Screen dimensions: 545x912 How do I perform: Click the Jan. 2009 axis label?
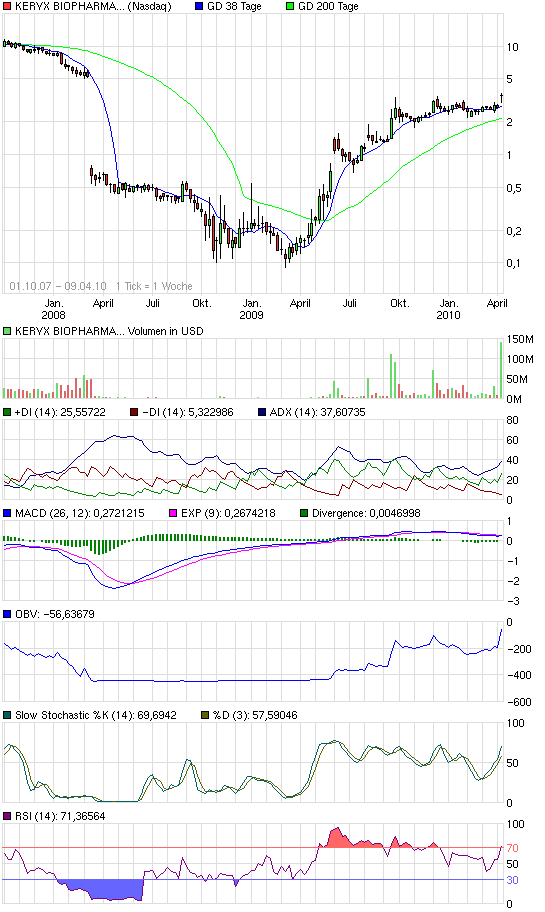(x=251, y=309)
